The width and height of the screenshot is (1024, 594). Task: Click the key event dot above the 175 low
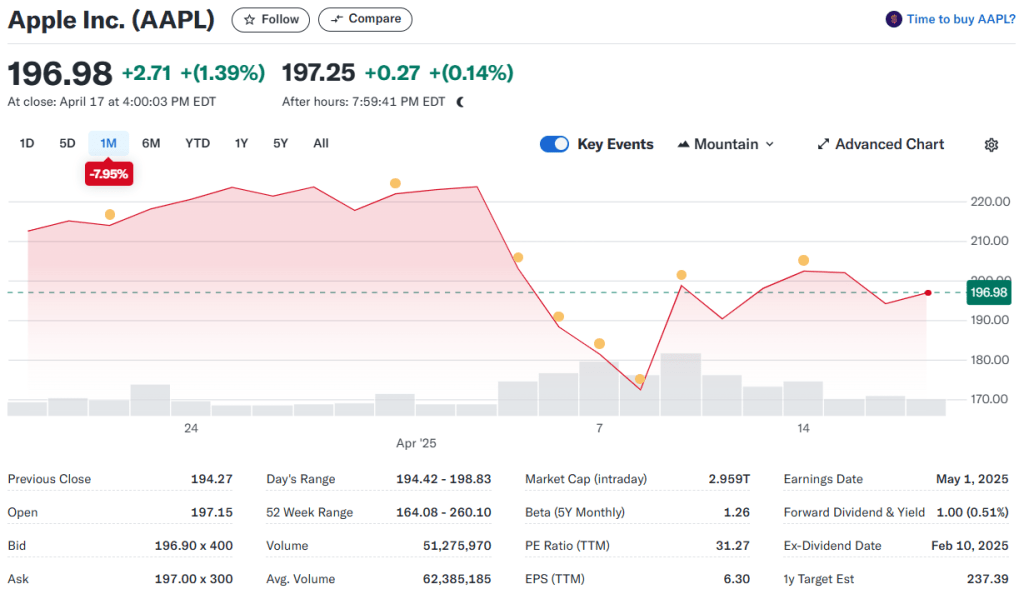tap(640, 379)
